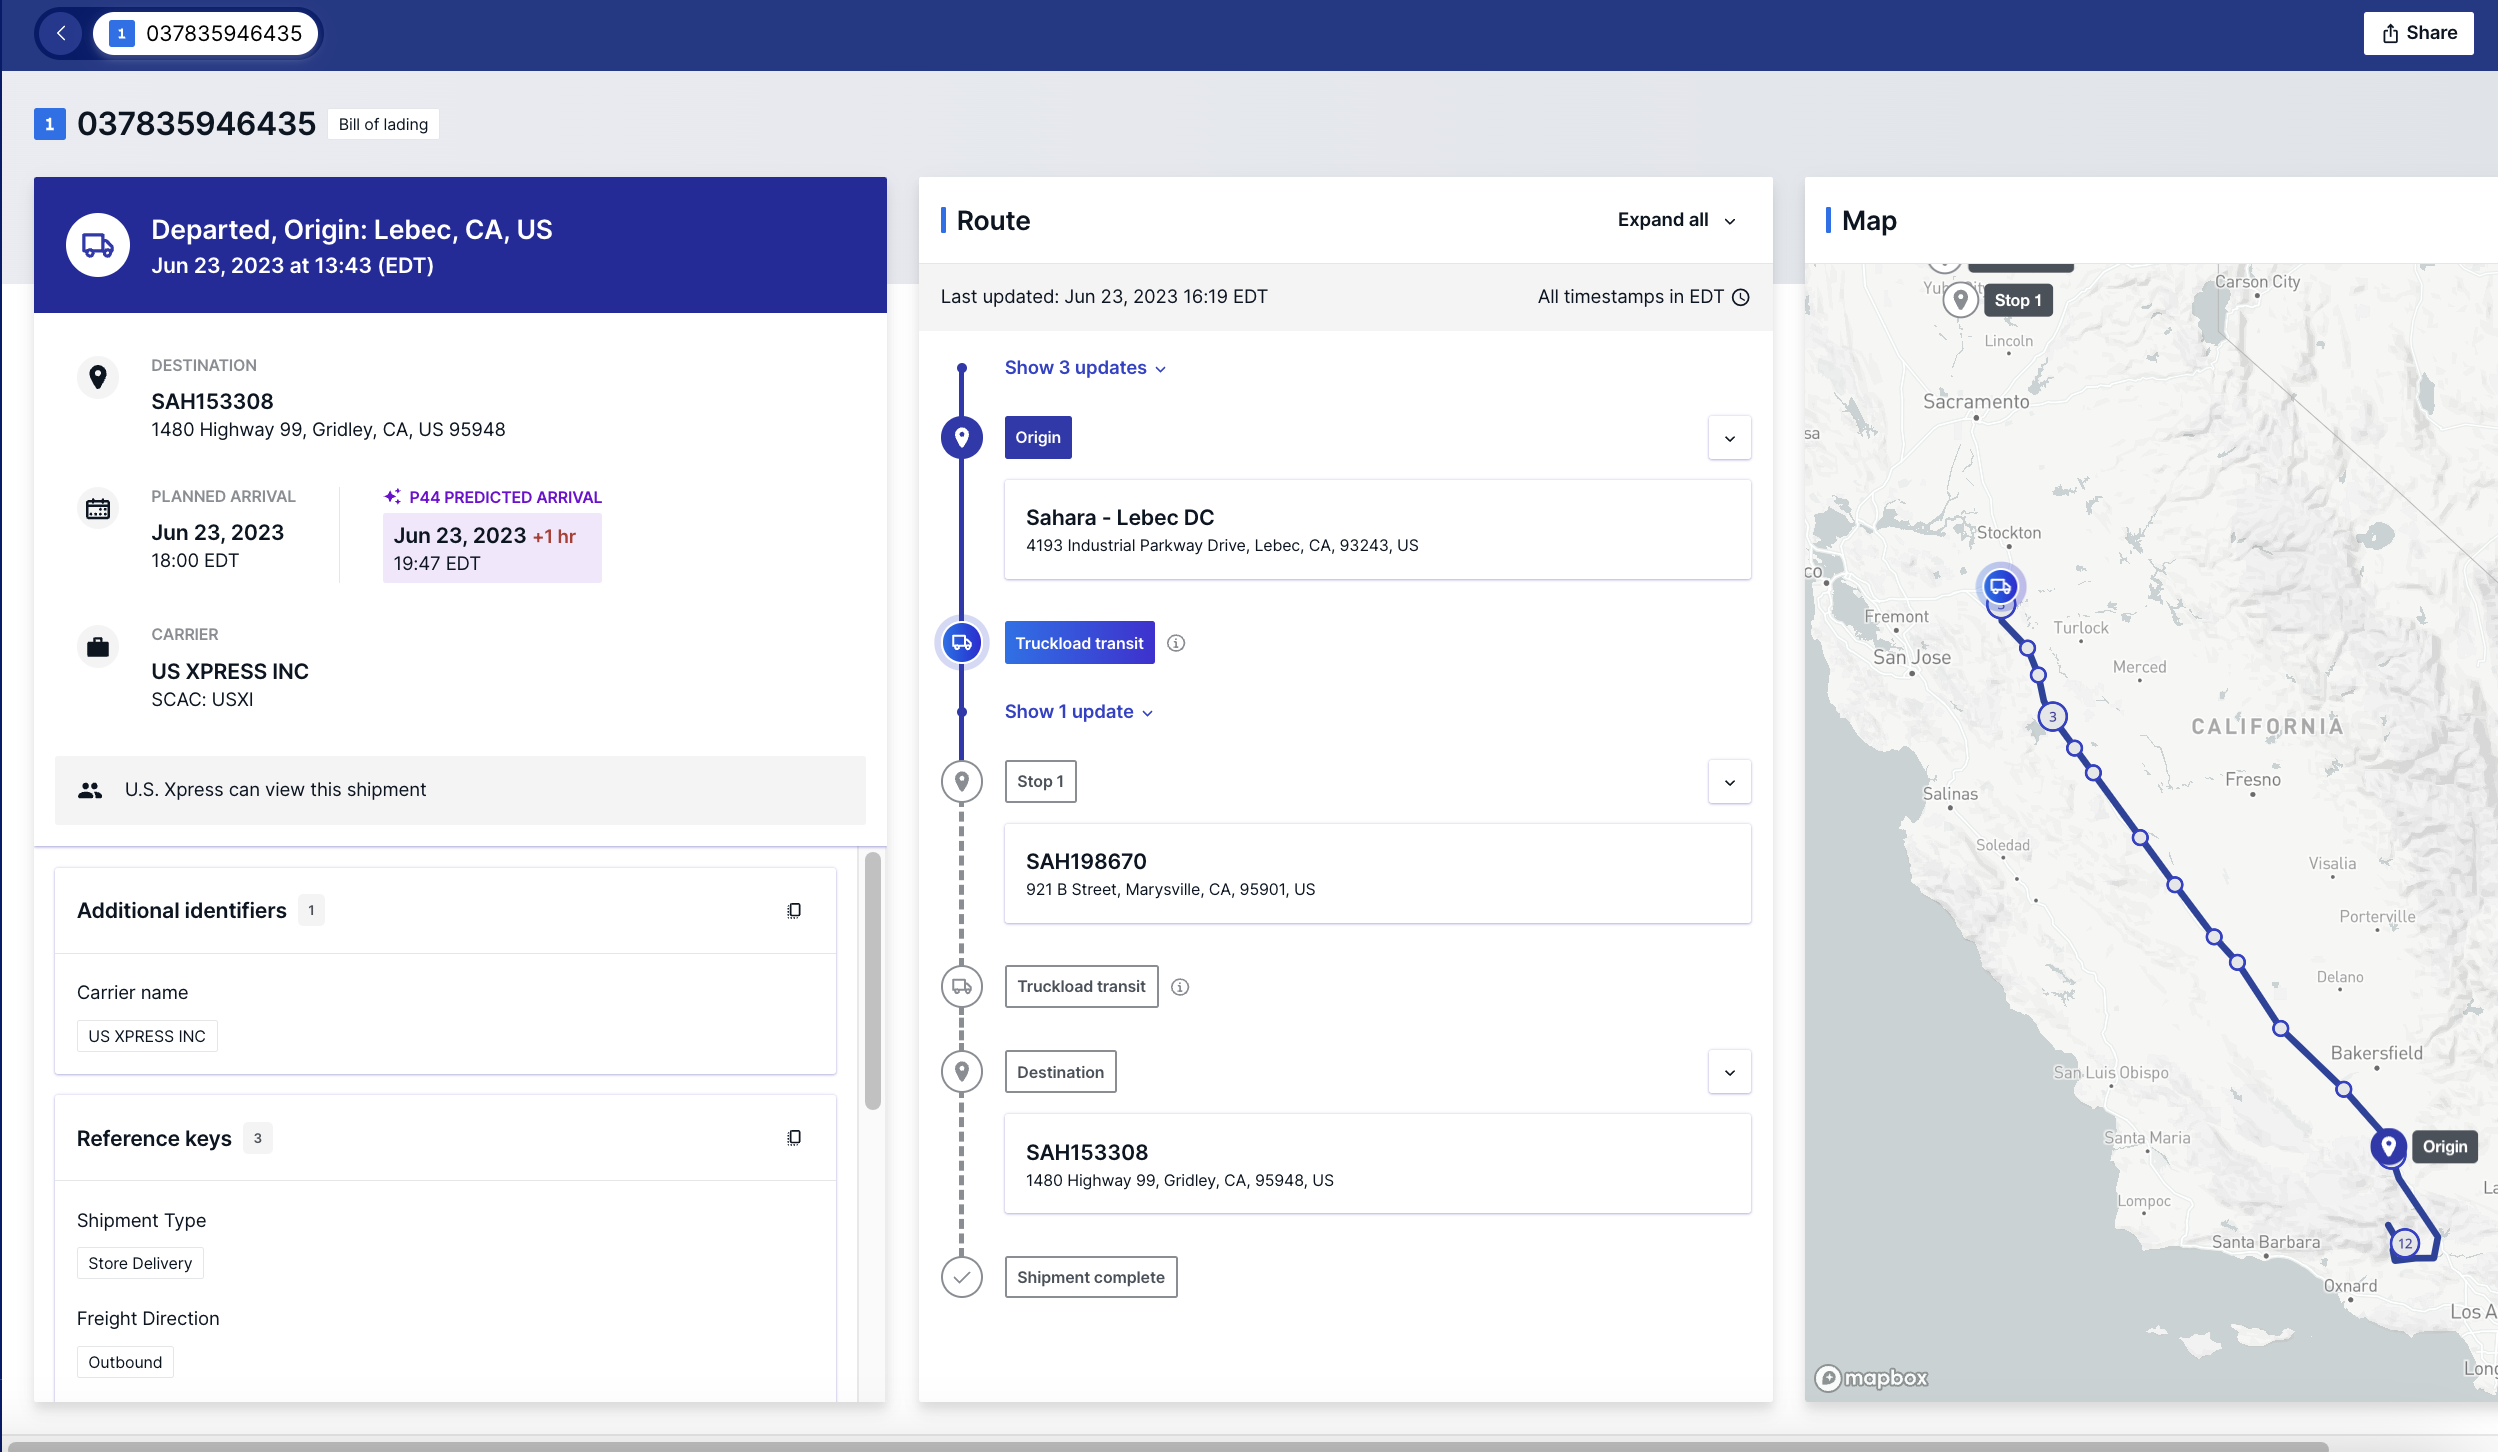Open the Sahara - Lebec DC card
The width and height of the screenshot is (2498, 1452).
tap(1378, 529)
